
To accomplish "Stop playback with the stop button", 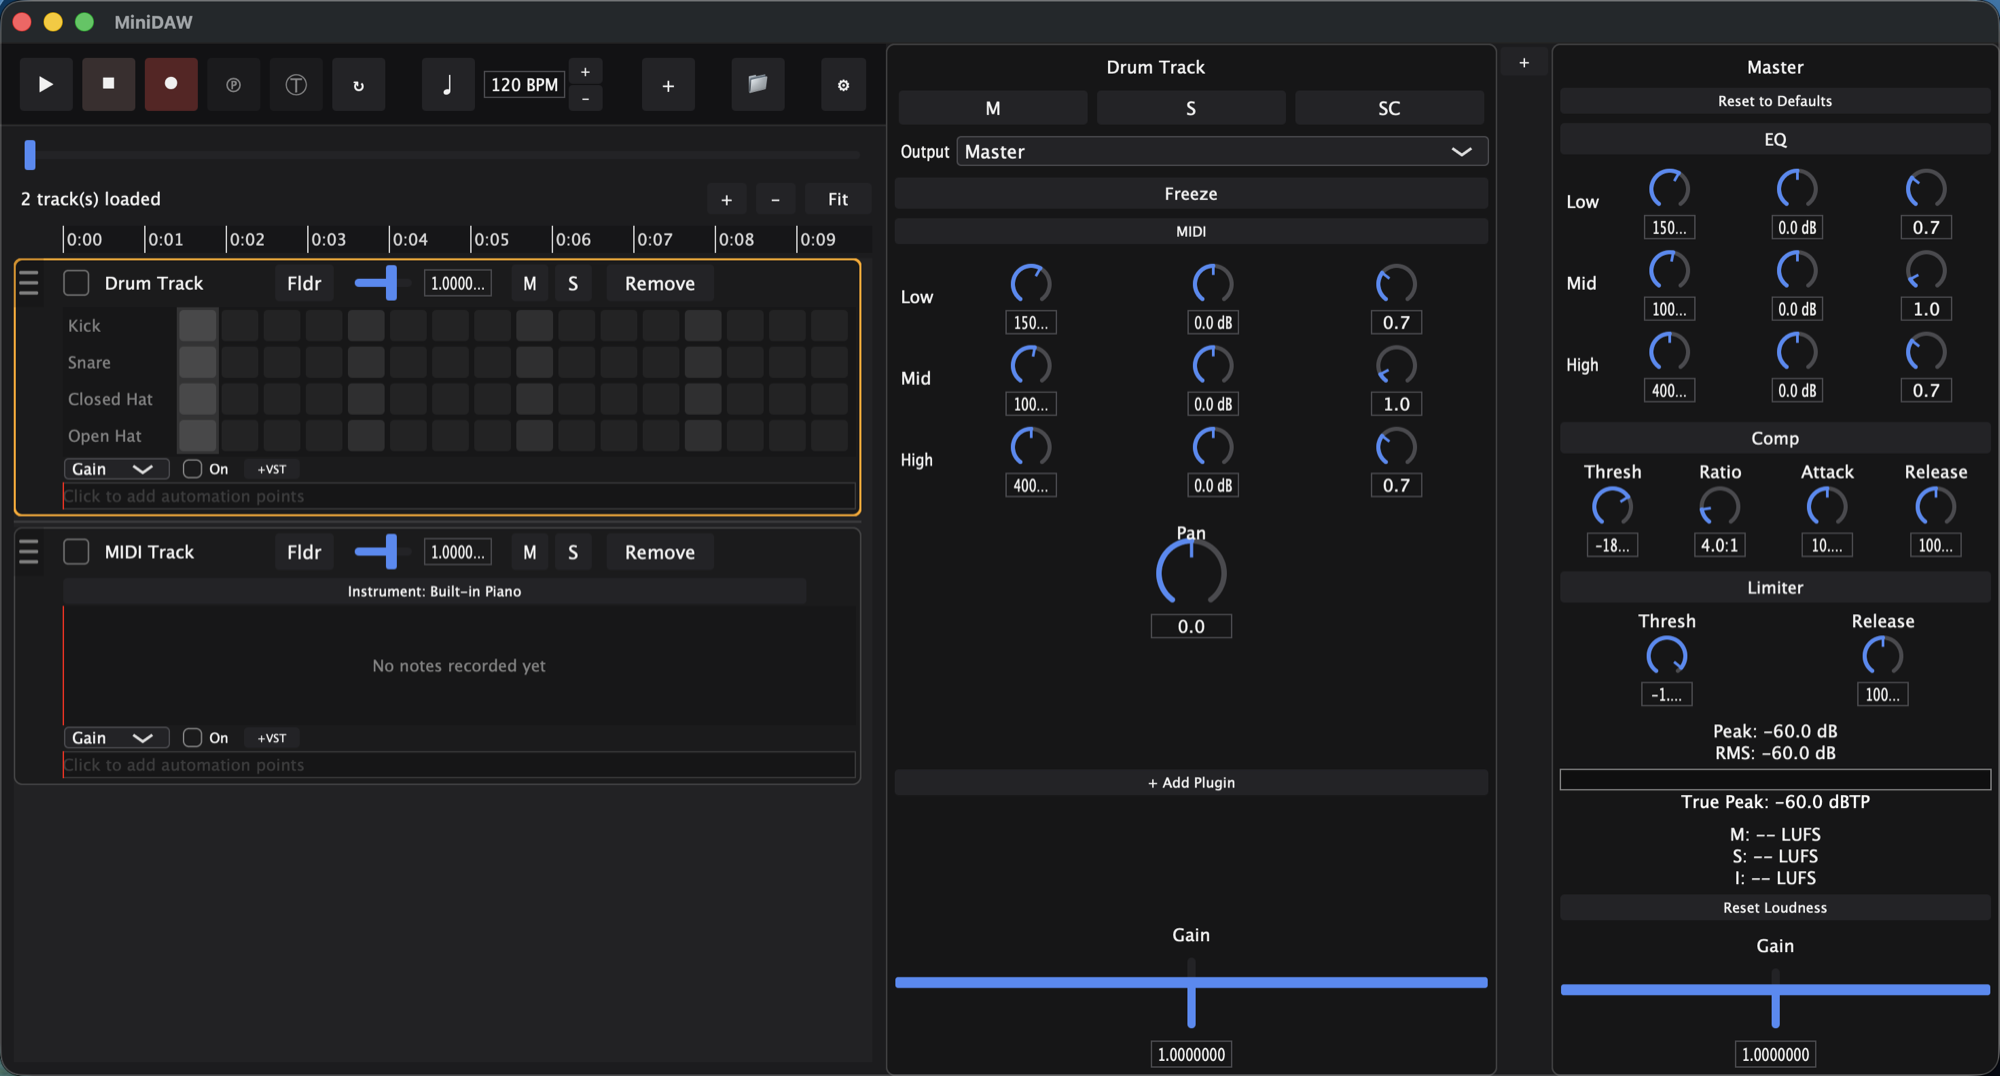I will point(108,85).
